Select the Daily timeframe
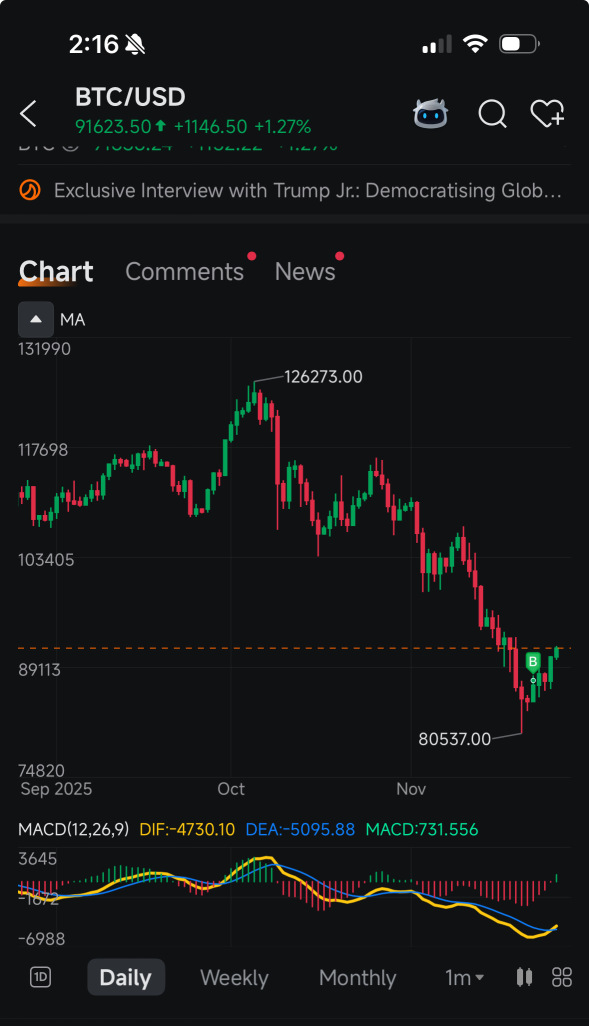 (x=126, y=978)
